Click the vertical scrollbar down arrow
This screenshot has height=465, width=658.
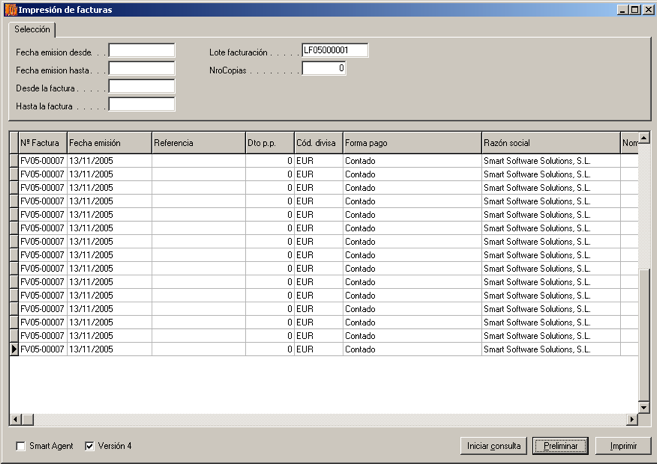pos(645,407)
